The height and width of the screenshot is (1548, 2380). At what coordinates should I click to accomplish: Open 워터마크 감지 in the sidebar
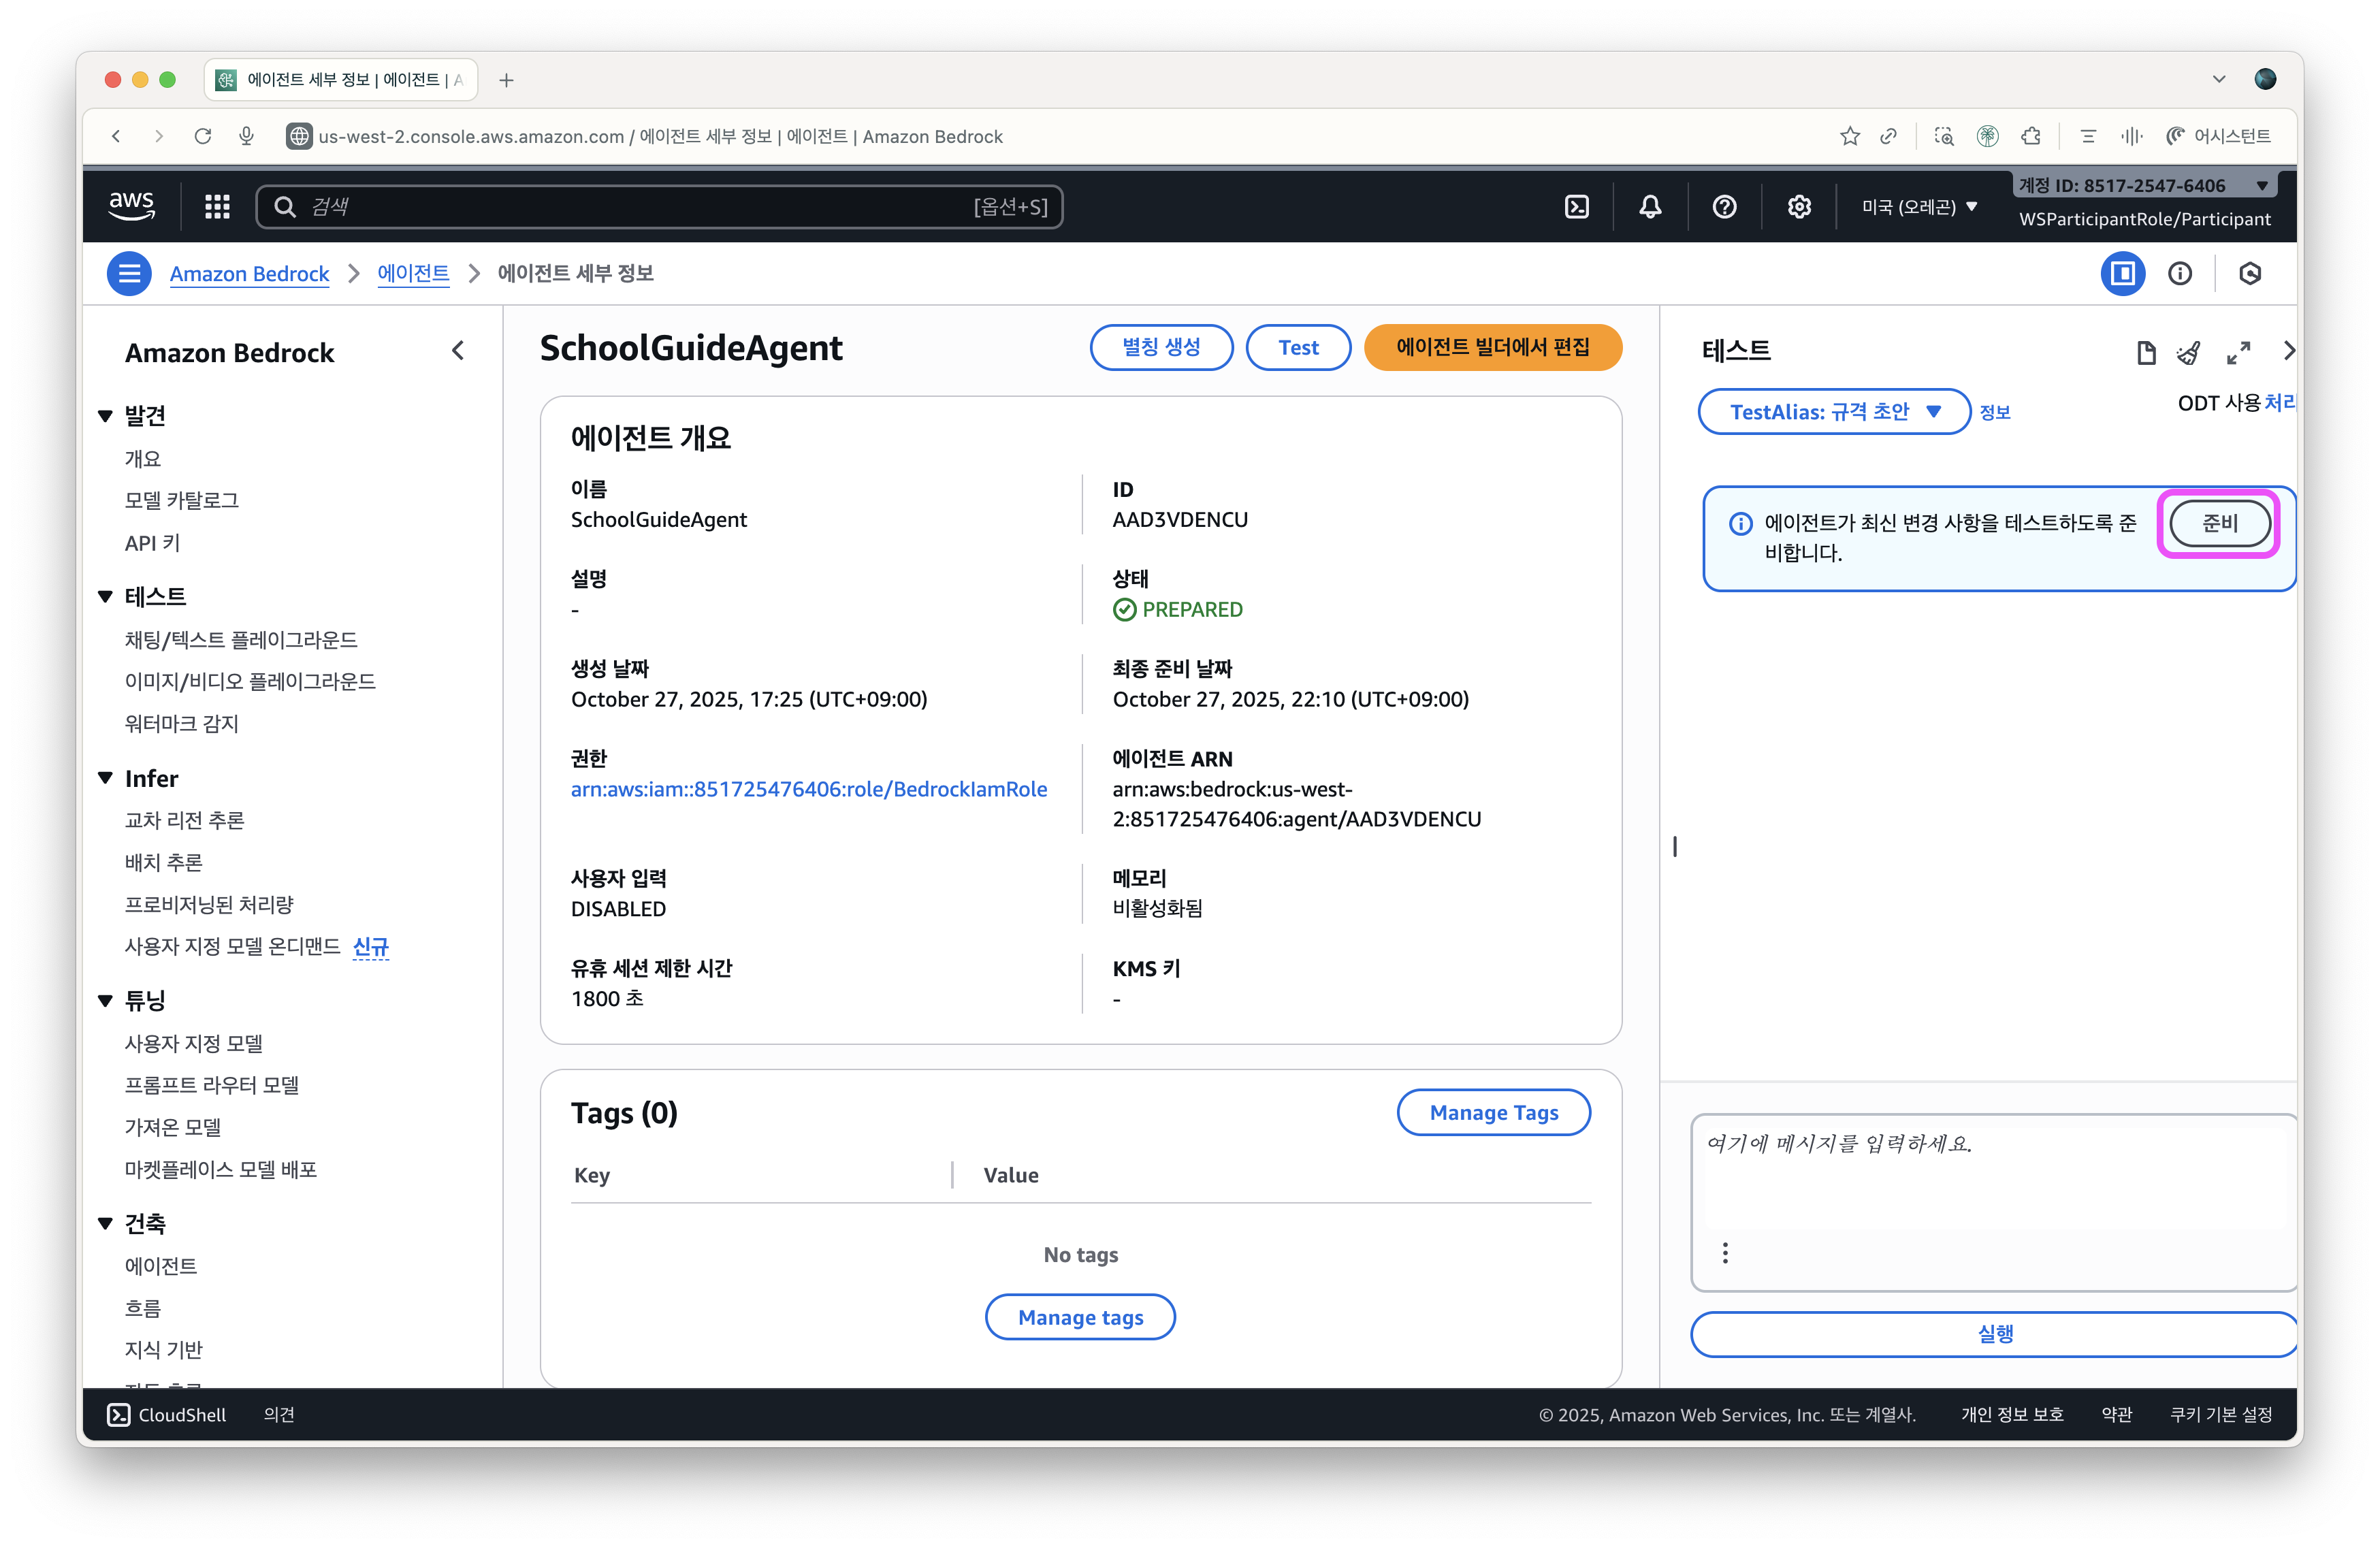coord(182,723)
